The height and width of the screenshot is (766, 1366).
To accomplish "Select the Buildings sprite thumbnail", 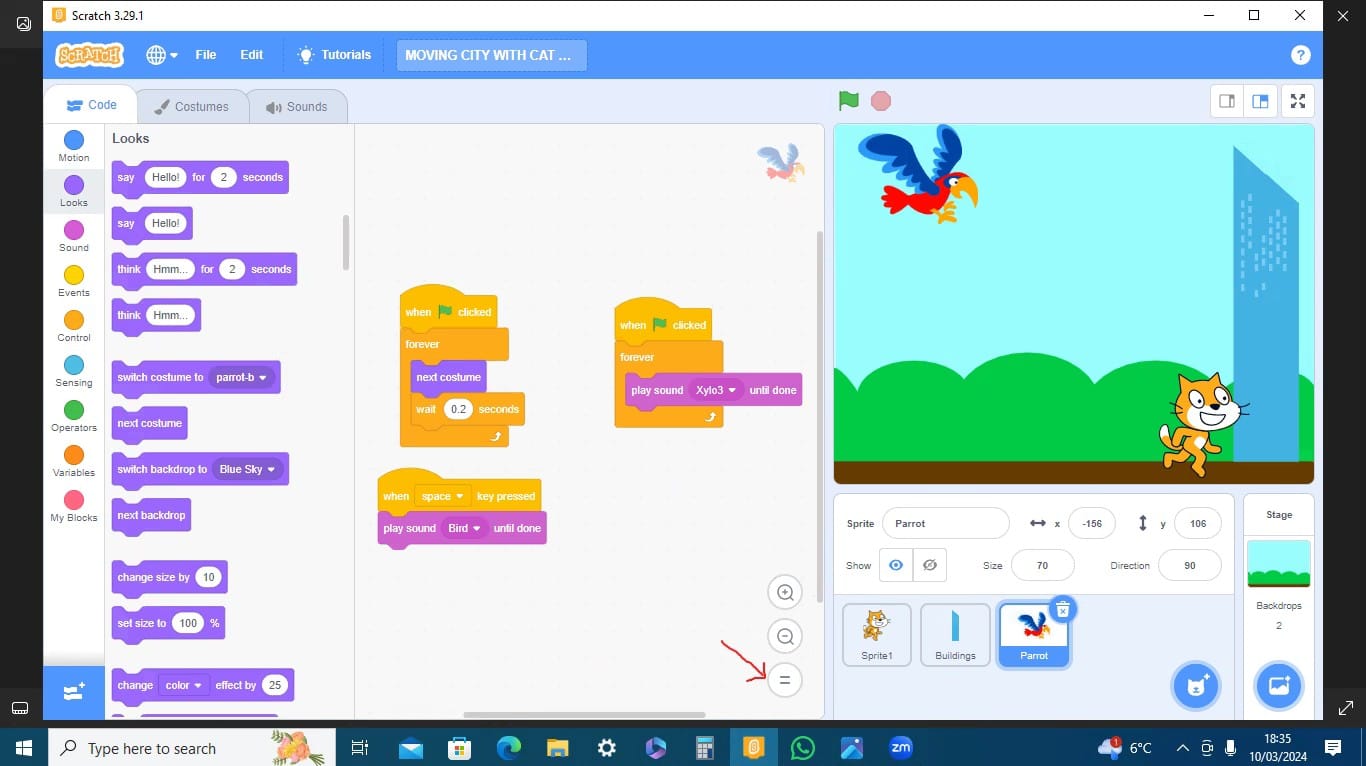I will pyautogui.click(x=954, y=634).
